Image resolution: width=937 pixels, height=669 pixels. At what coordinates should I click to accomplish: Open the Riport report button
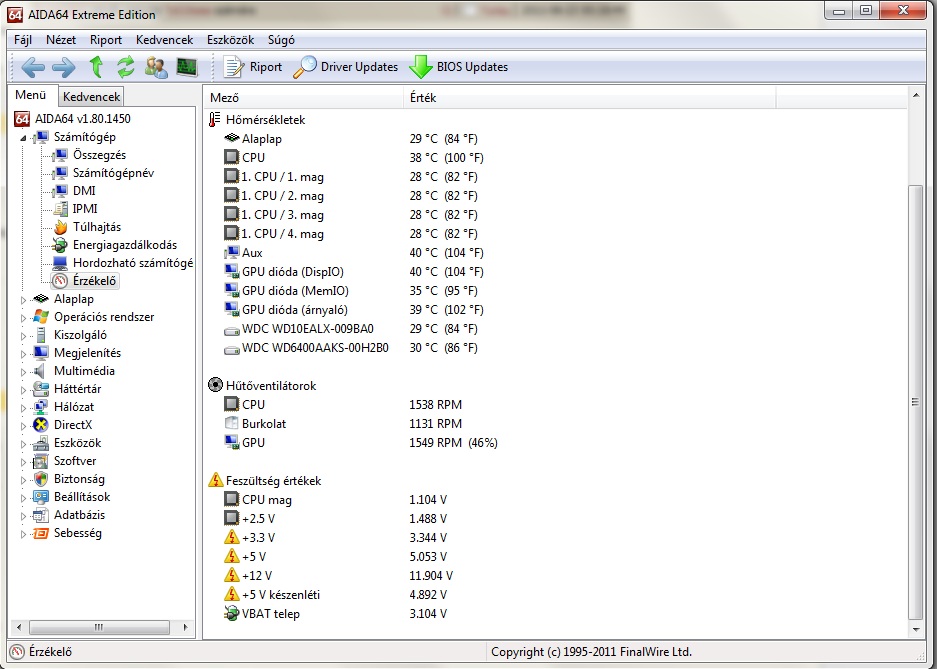[252, 67]
